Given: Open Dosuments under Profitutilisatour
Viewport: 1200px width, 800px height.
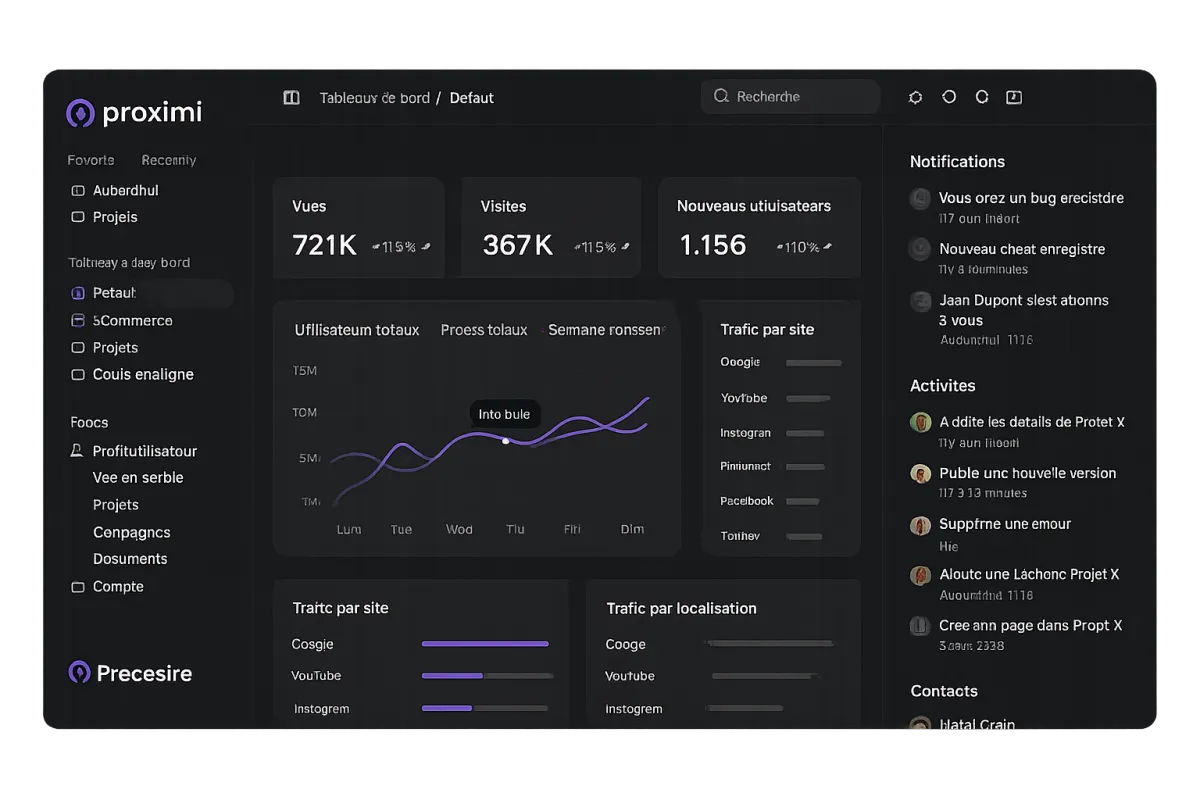Looking at the screenshot, I should (x=130, y=559).
